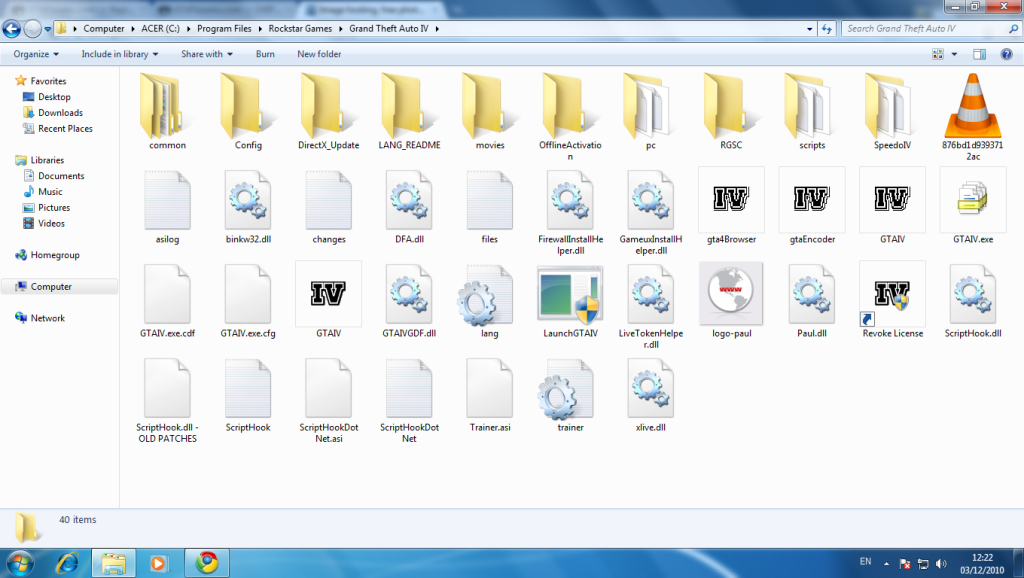The image size is (1024, 578).
Task: Create a New folder from toolbar
Action: [319, 54]
